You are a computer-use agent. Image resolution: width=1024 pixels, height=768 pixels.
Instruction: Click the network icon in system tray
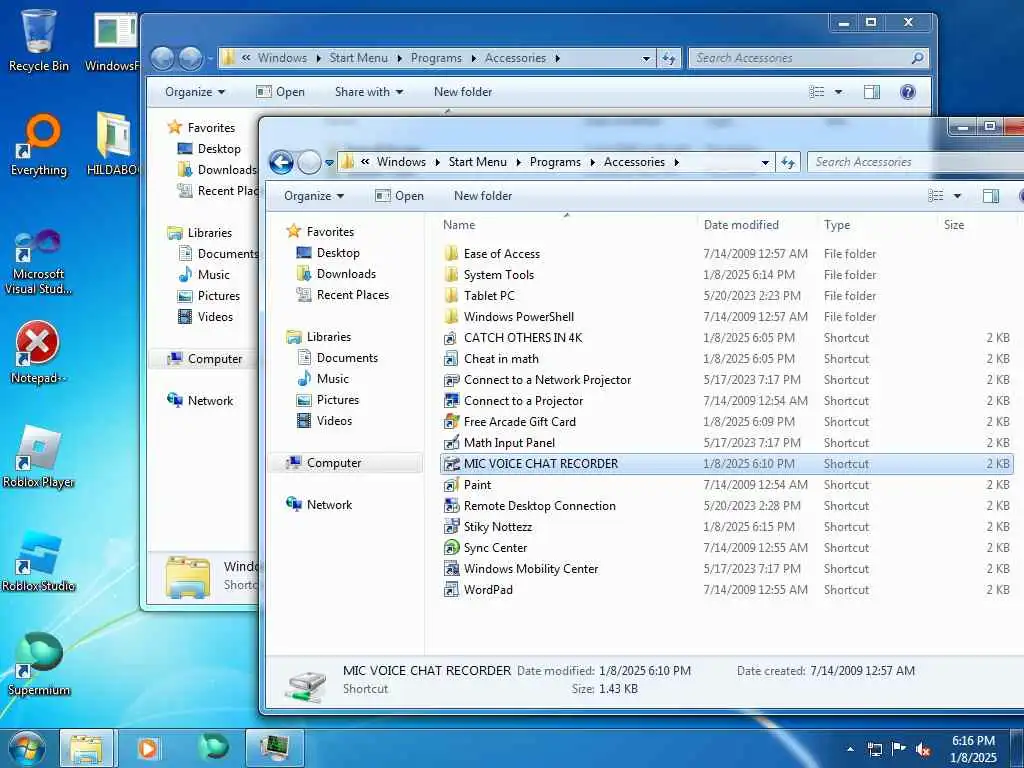point(874,749)
